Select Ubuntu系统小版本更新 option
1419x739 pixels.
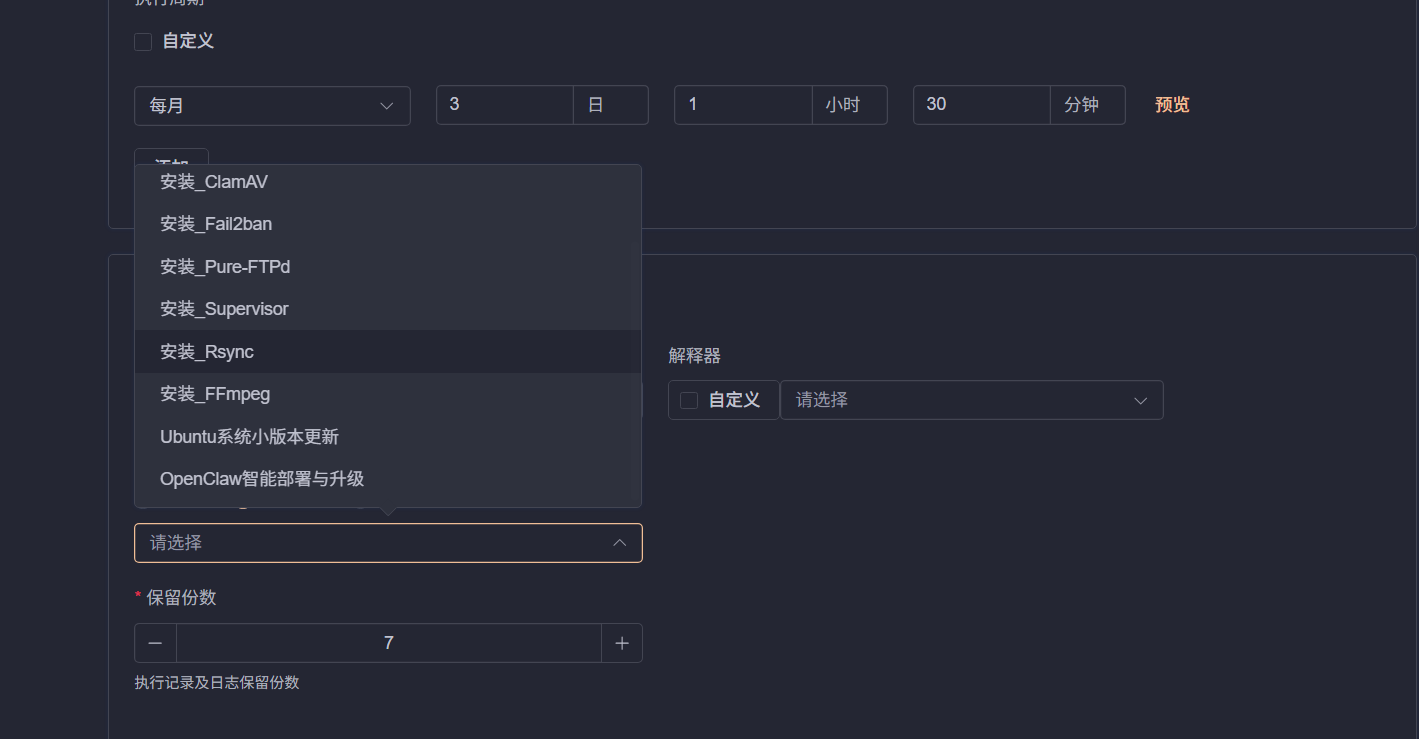click(249, 437)
